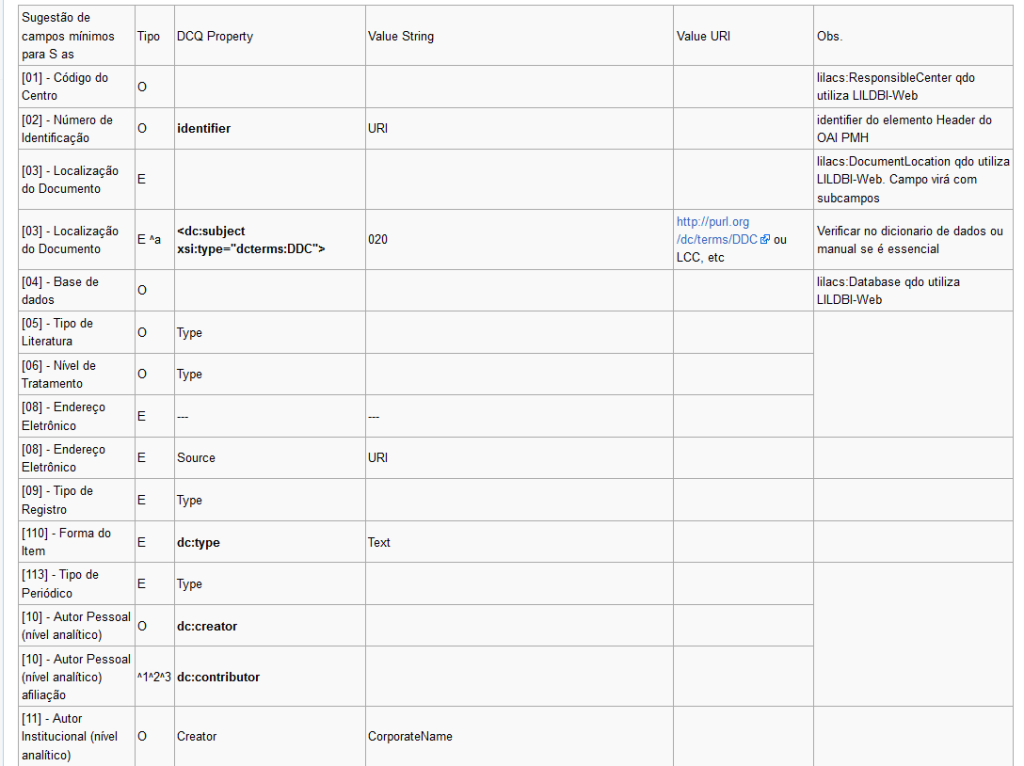Click the 'Source' DCQ property cell
Image resolution: width=1024 pixels, height=766 pixels.
pyautogui.click(x=270, y=458)
